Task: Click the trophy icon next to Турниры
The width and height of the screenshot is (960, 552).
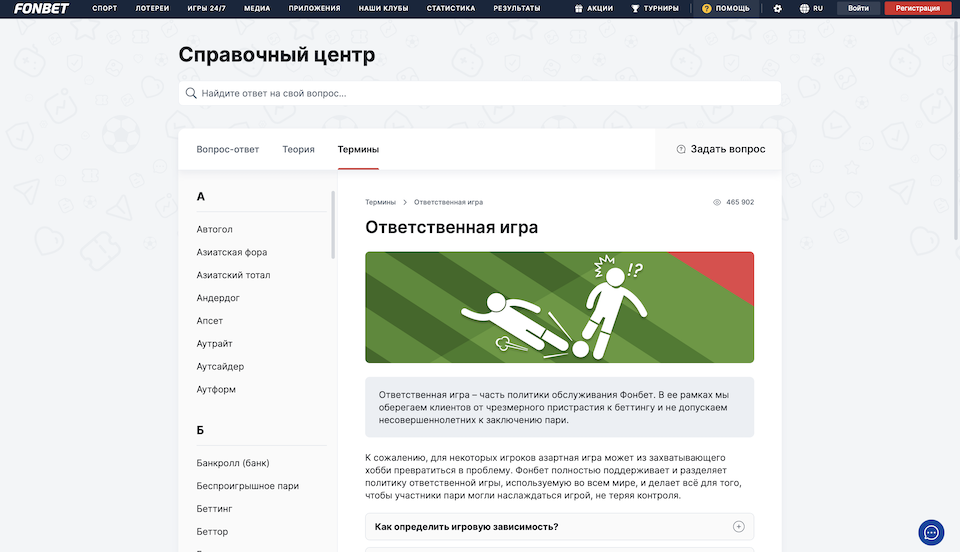Action: pyautogui.click(x=635, y=9)
